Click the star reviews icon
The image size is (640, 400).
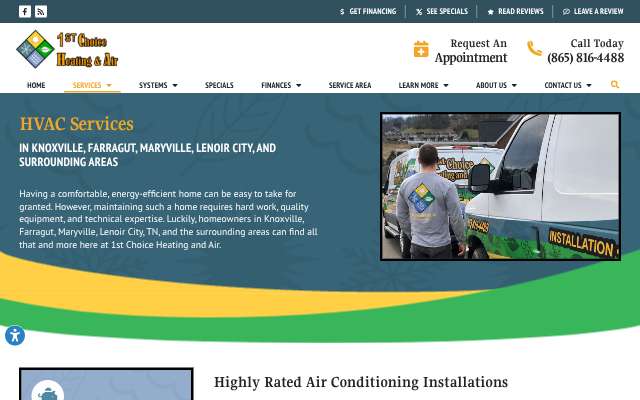click(x=491, y=12)
